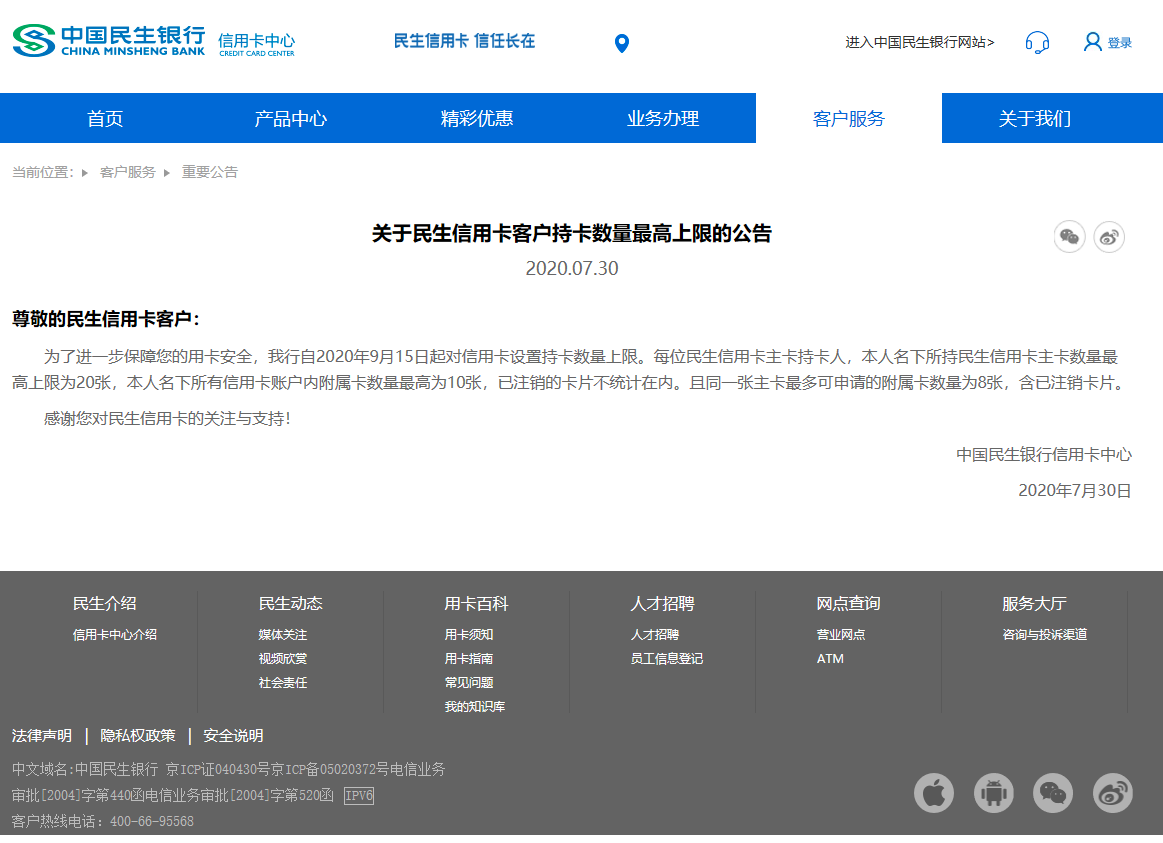Open the 我的知识库 footer link
Viewport: 1163px width, 843px height.
tap(475, 707)
